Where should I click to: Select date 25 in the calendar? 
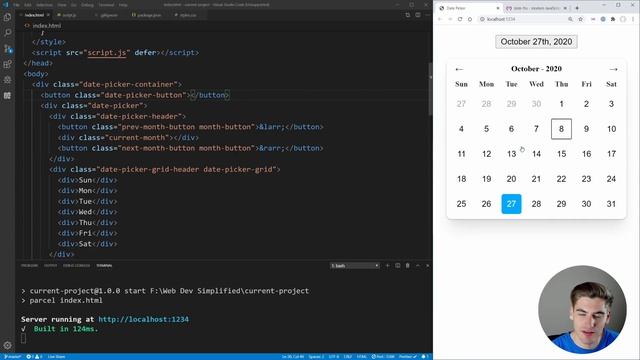pyautogui.click(x=461, y=204)
